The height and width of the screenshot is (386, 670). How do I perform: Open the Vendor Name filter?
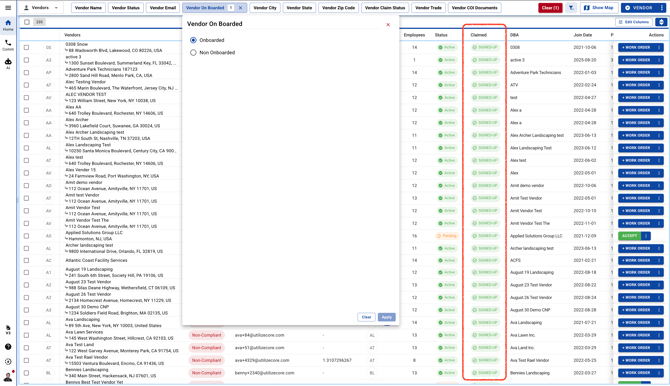click(88, 8)
